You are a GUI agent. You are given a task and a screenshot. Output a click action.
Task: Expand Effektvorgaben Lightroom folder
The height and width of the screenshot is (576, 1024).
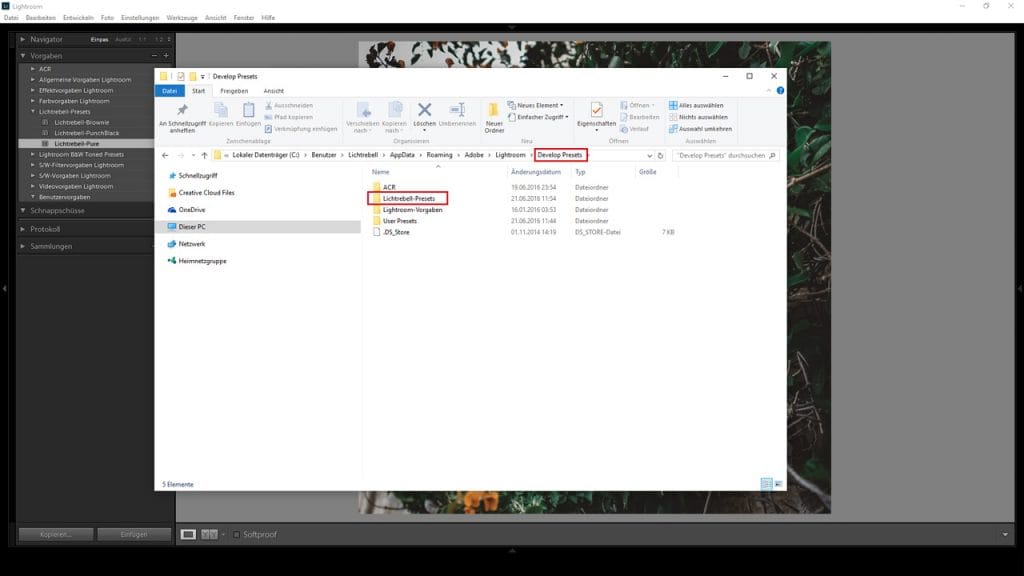pyautogui.click(x=33, y=90)
